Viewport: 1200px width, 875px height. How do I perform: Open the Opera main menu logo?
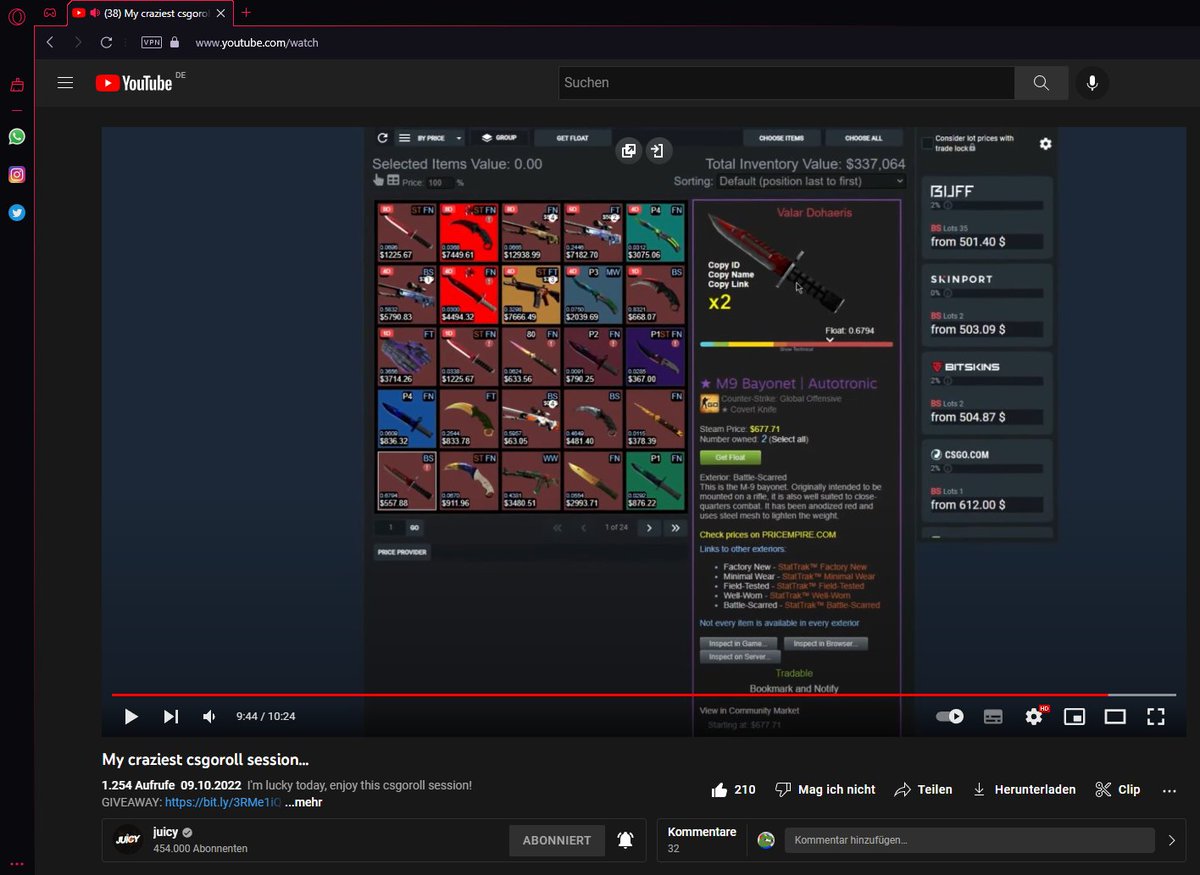(16, 15)
